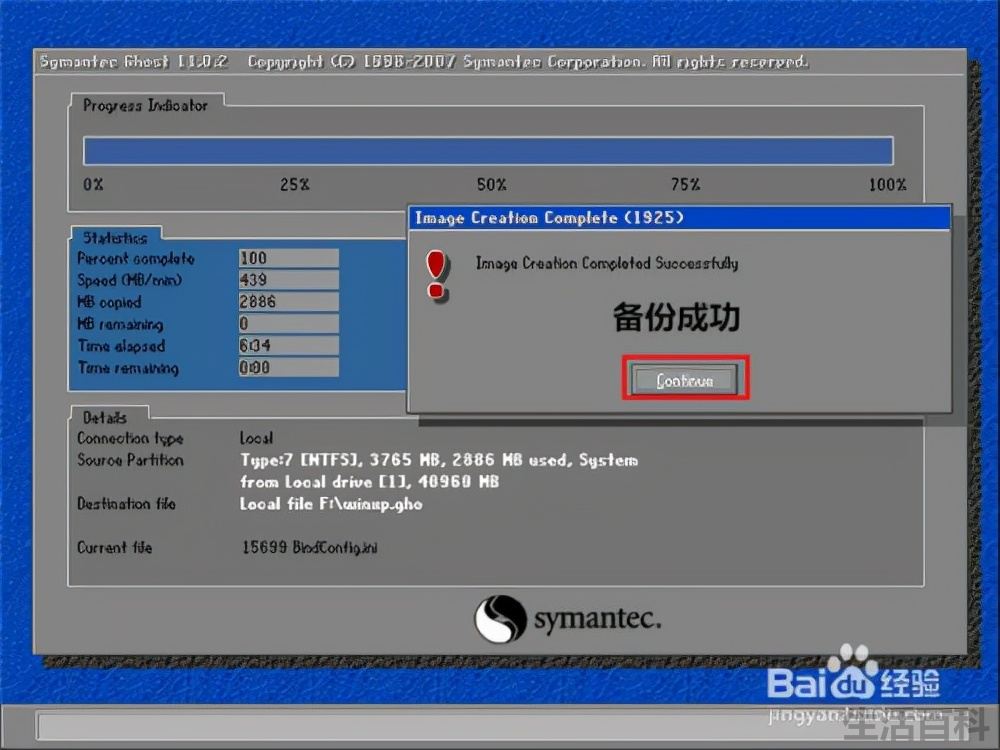1000x750 pixels.
Task: Click the '50%' progress marker
Action: point(492,185)
